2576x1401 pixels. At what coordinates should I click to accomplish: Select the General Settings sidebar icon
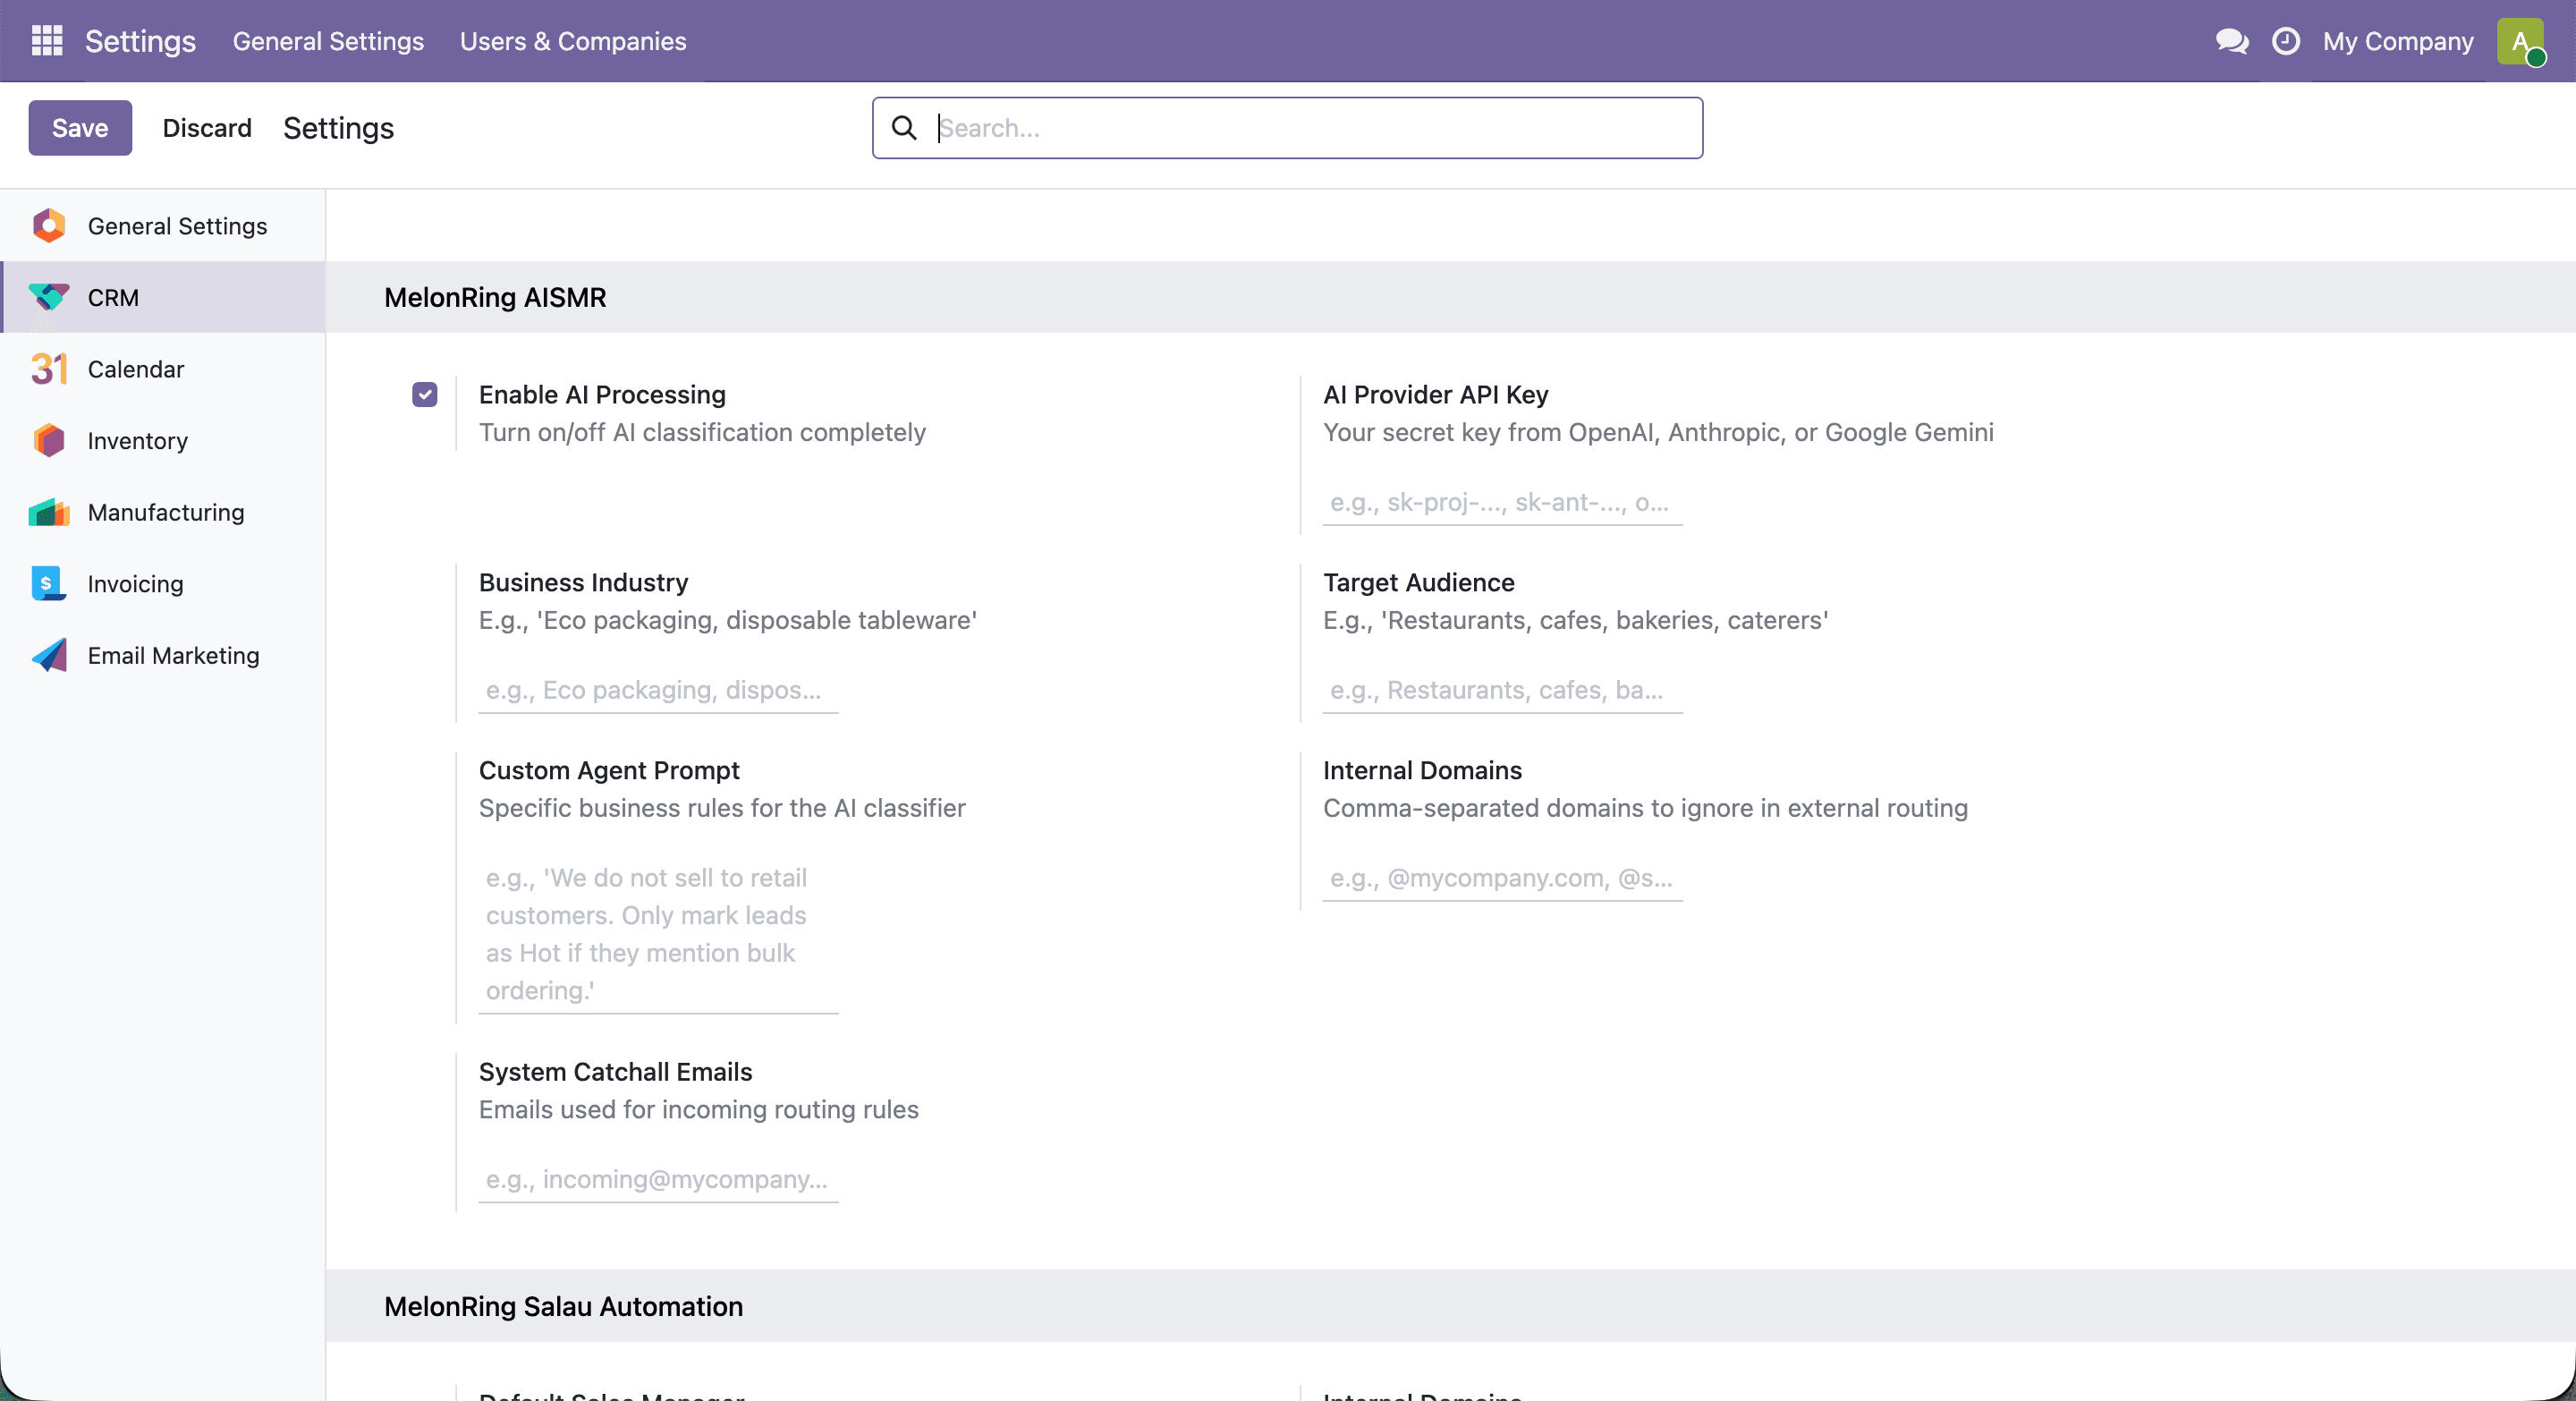pyautogui.click(x=49, y=226)
